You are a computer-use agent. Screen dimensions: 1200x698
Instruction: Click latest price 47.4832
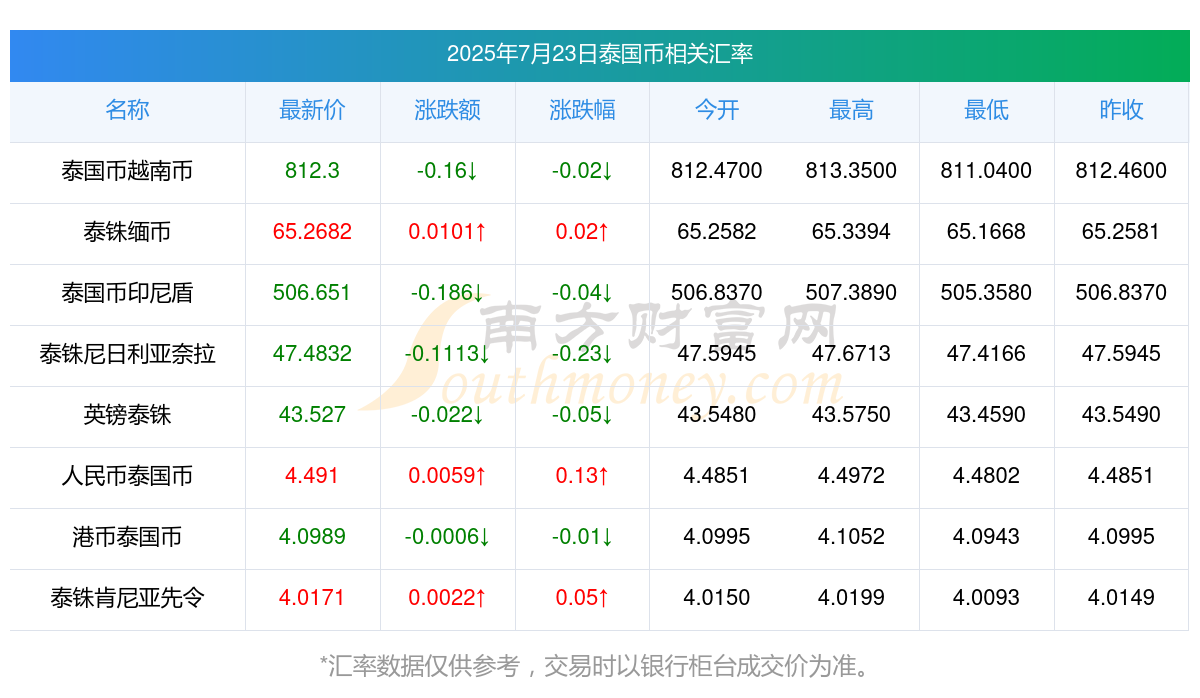tap(312, 354)
